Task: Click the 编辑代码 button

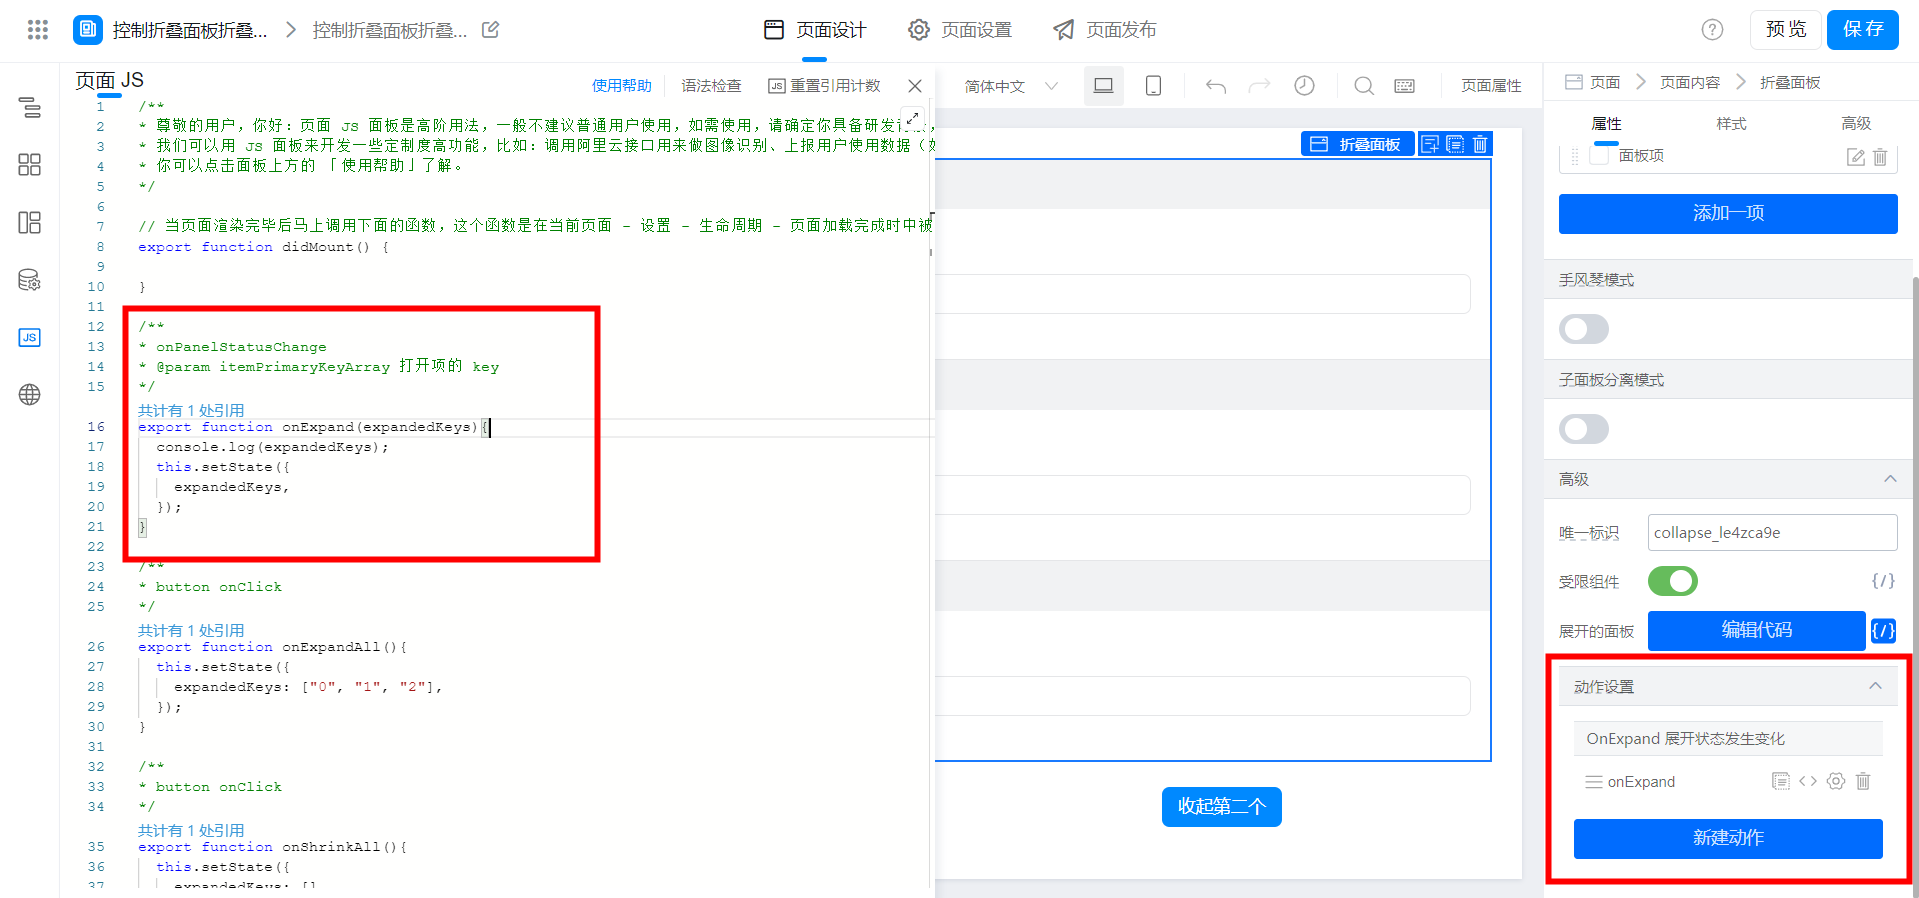Action: pos(1756,630)
